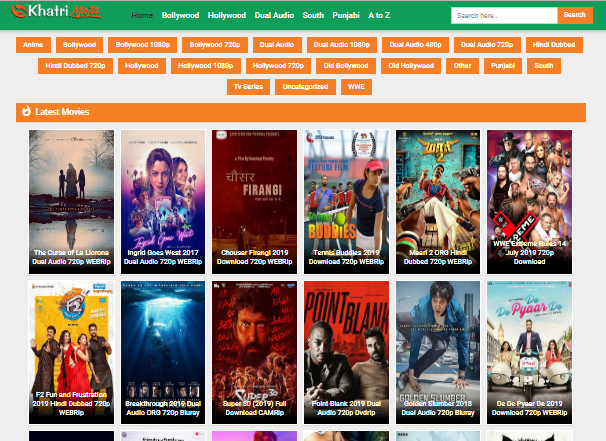Open Maari 2 ORG Hindi Dubbed poster
The image size is (606, 441).
(438, 202)
